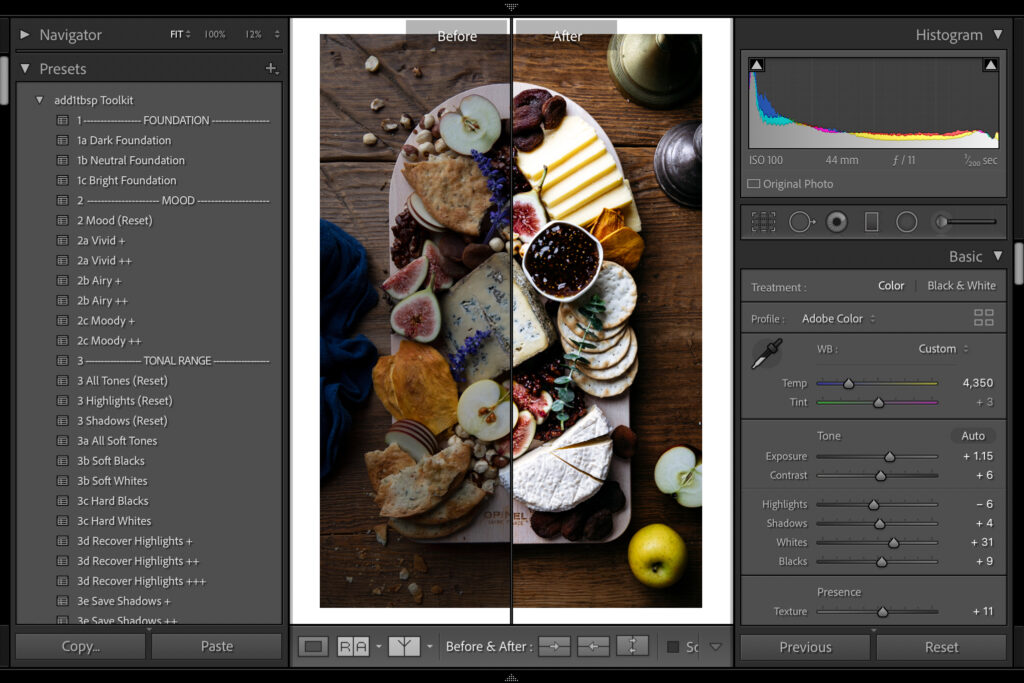The image size is (1024, 683).
Task: Activate the Graduated Filter tool
Action: [x=869, y=221]
